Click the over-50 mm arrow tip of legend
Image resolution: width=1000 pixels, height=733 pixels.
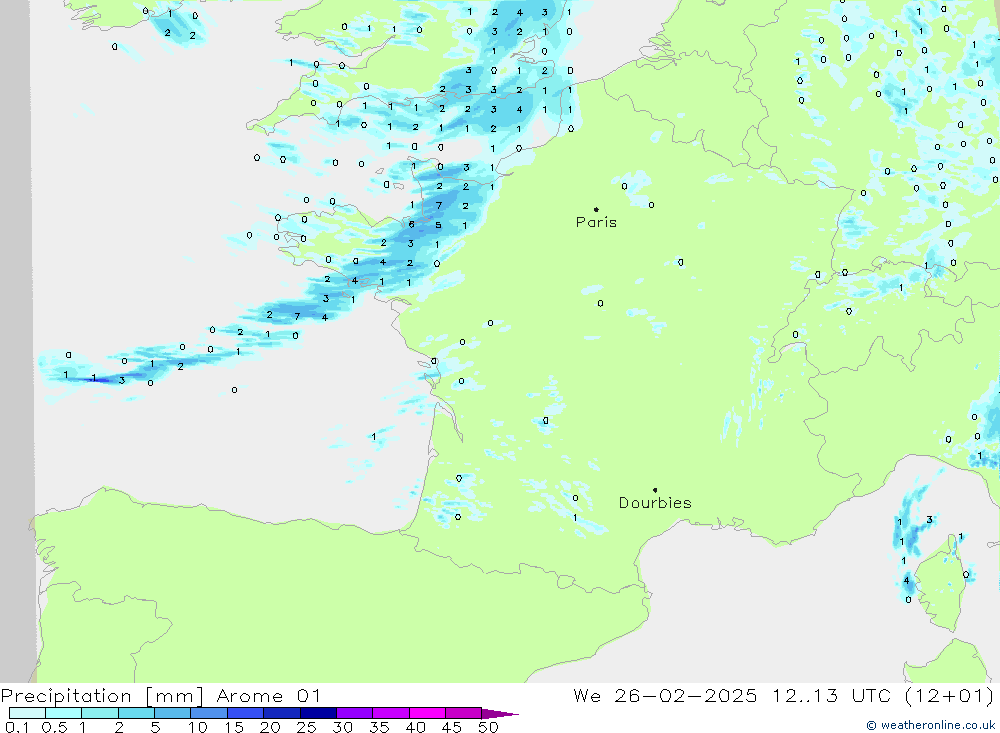(499, 713)
